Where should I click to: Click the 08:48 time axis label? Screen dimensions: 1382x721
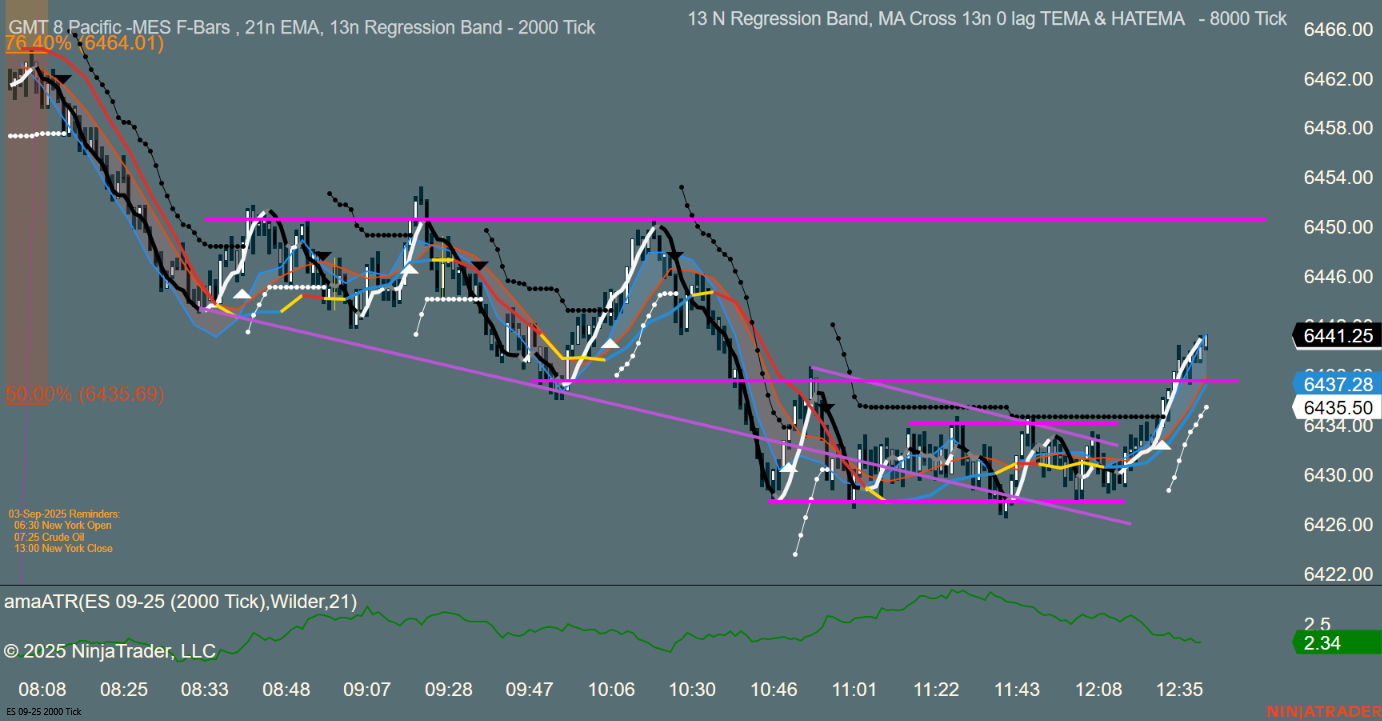tap(286, 690)
